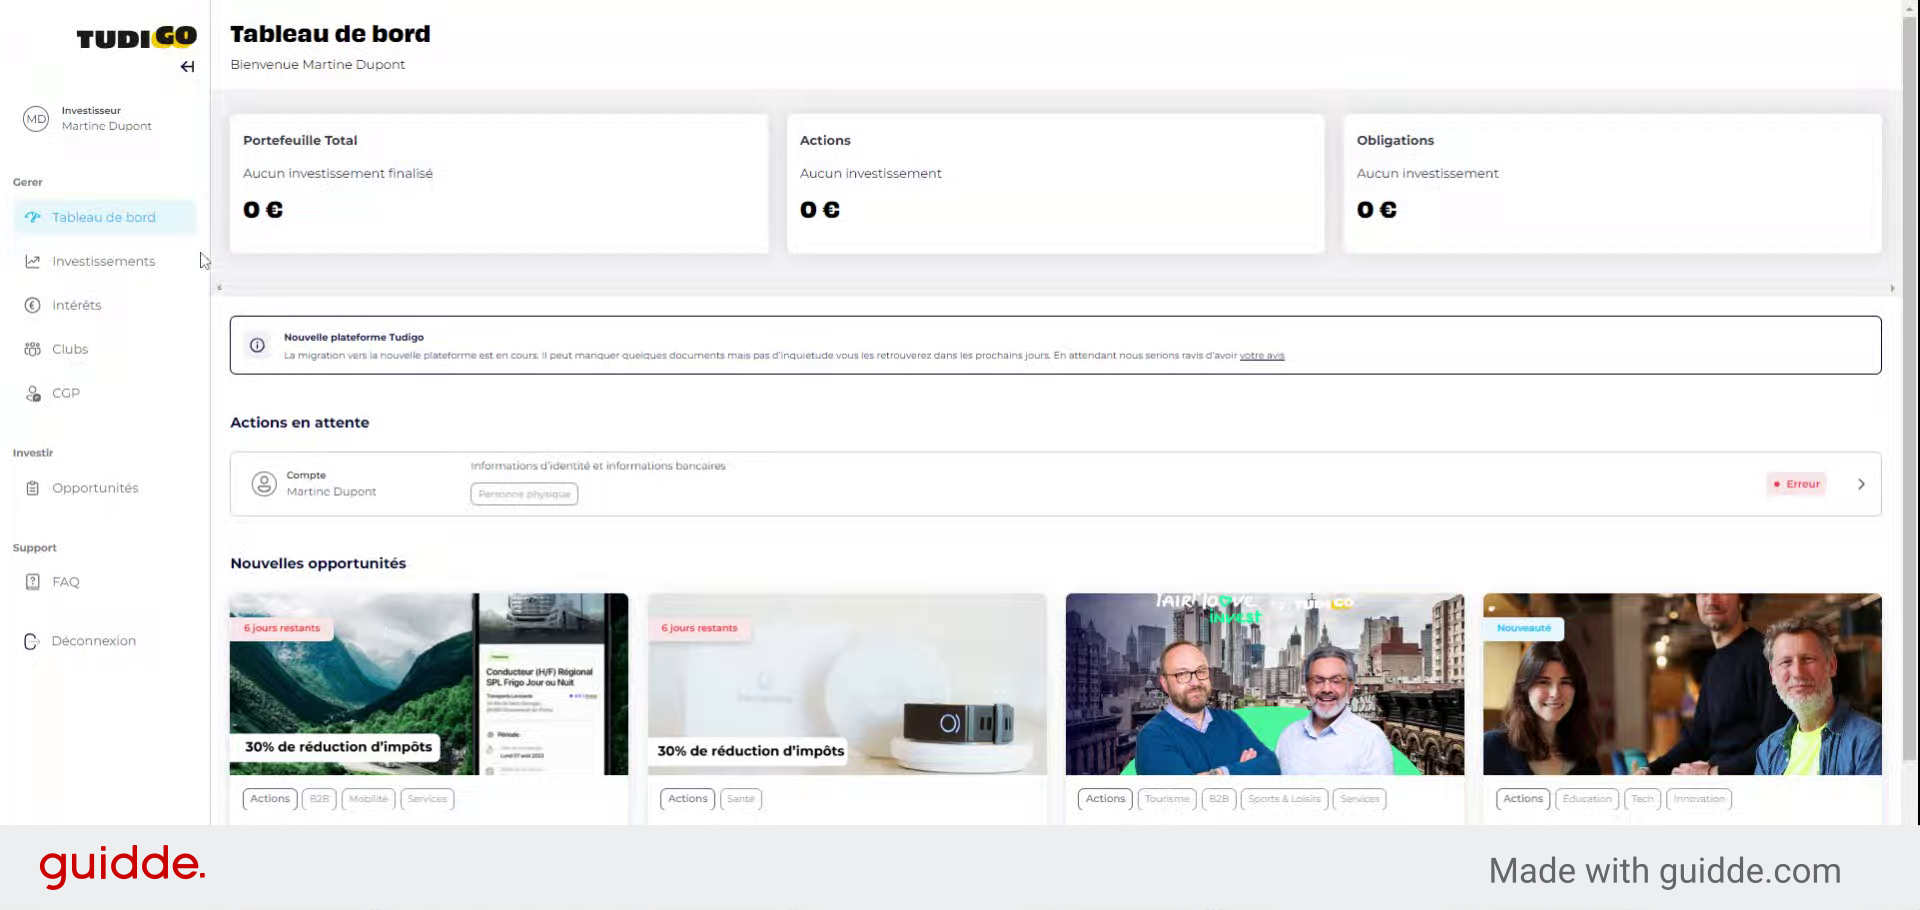Click 'Aucun investissement finalisé' text

(338, 173)
